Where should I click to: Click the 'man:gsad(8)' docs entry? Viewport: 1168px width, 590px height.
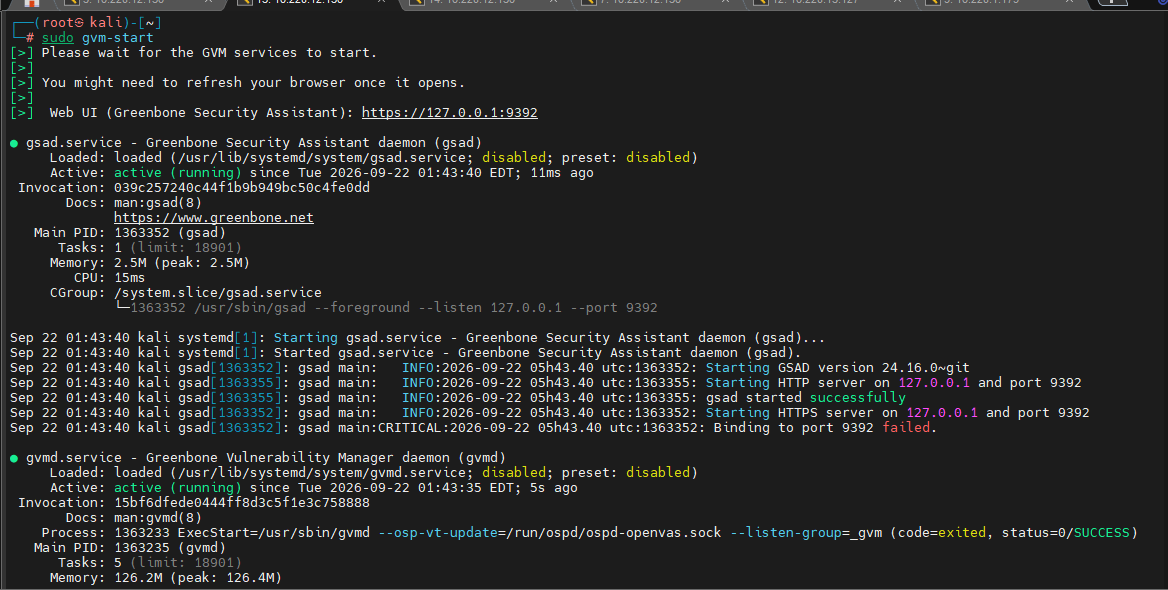coord(158,203)
